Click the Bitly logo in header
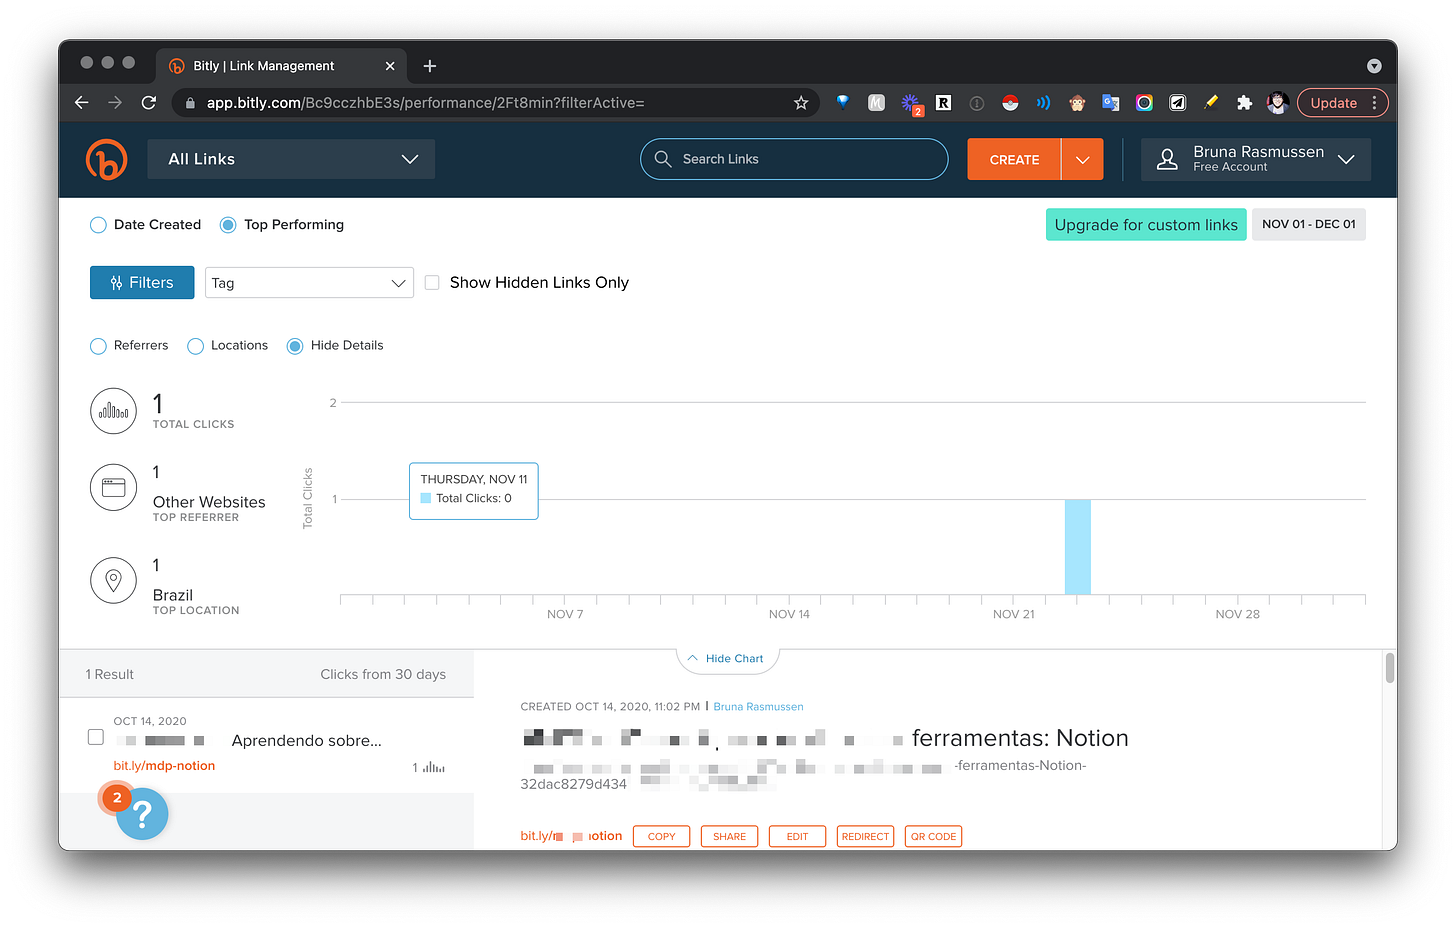 (107, 160)
